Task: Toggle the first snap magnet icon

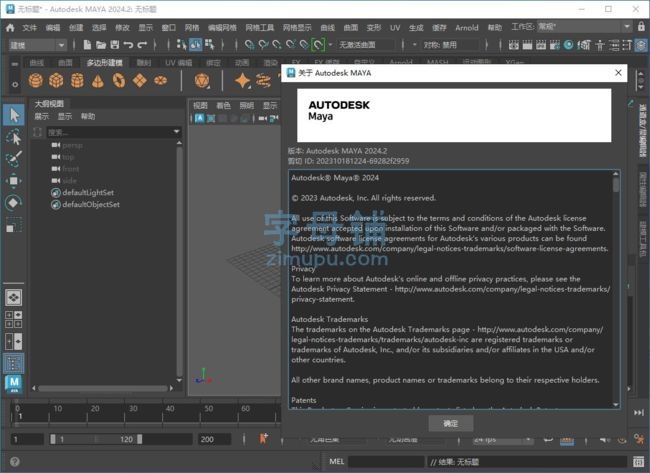Action: [249, 44]
